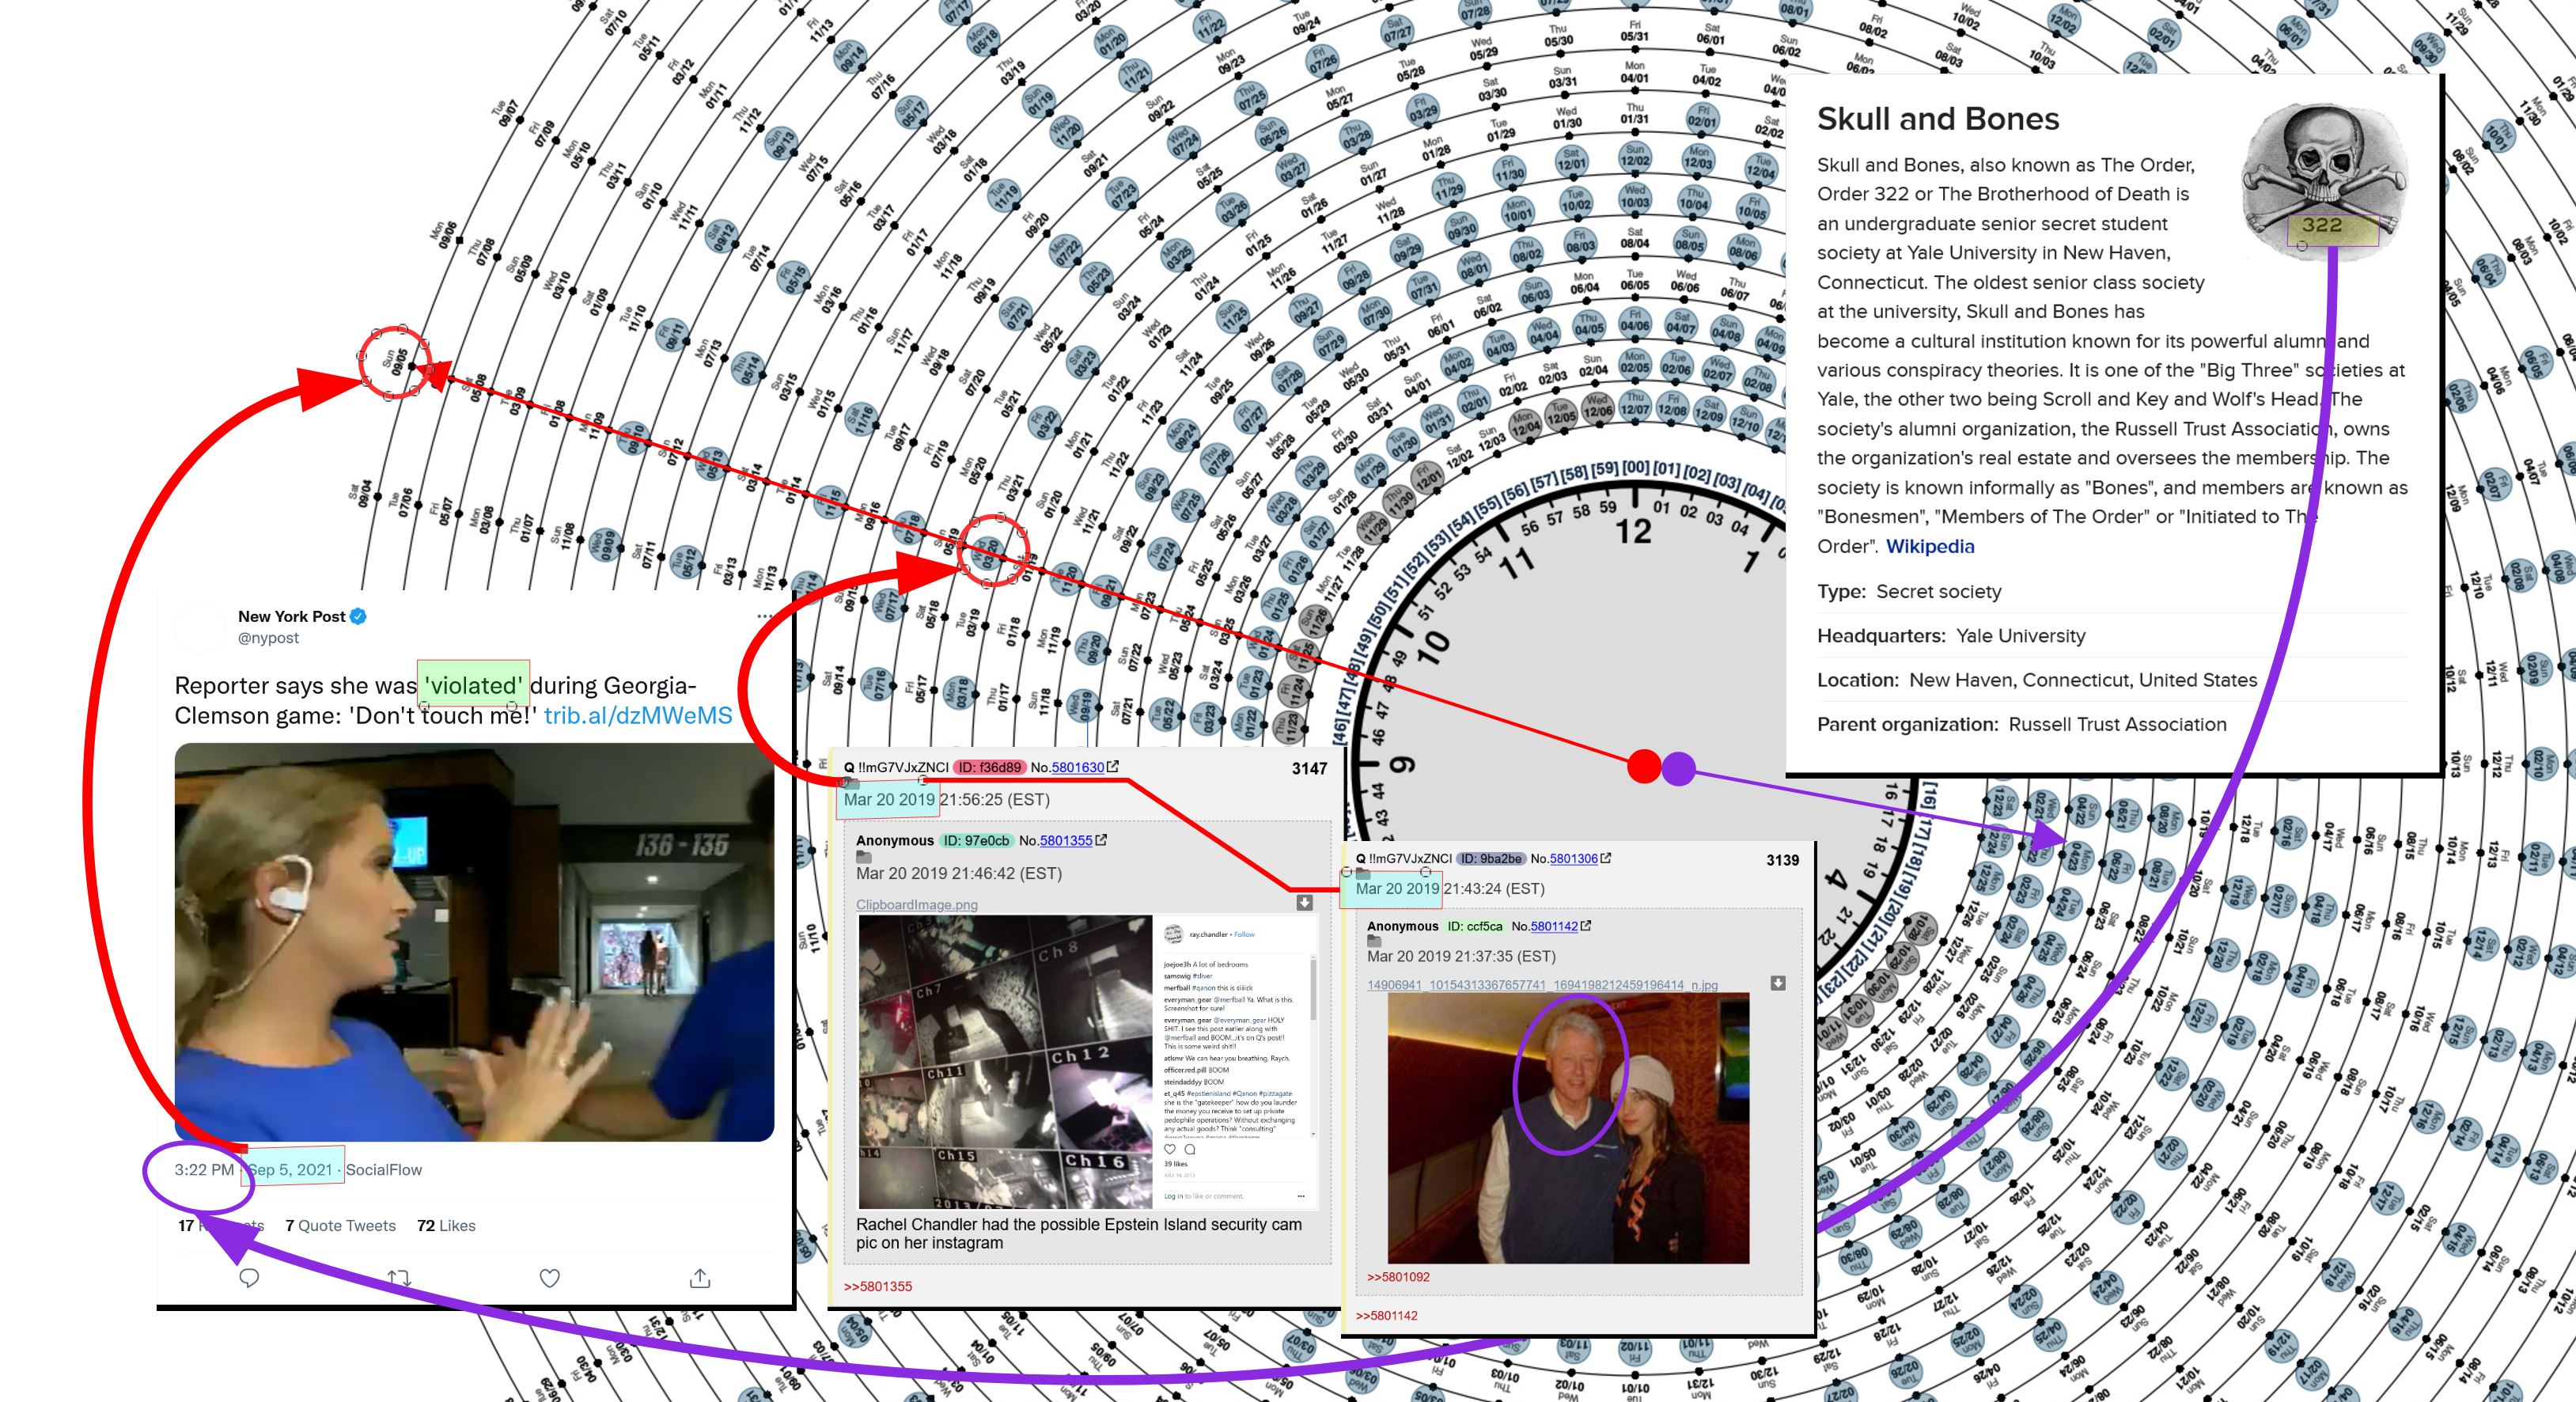Screen dimensions: 2576x1402
Task: Open the security camera Instagram screenshot
Action: pyautogui.click(x=1089, y=1062)
